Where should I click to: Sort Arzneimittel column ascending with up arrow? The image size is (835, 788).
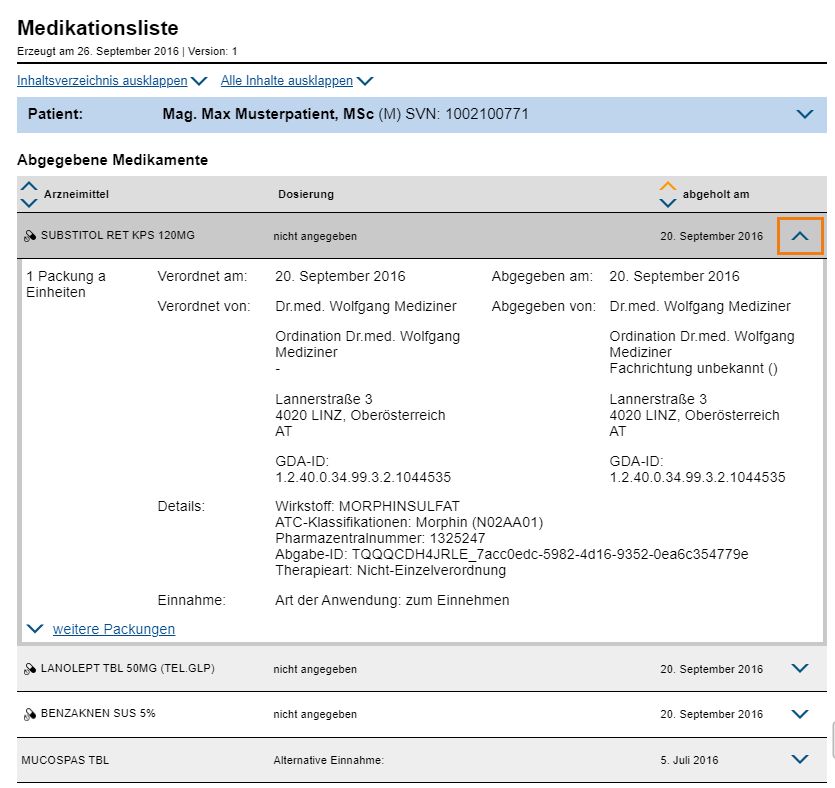click(x=29, y=186)
